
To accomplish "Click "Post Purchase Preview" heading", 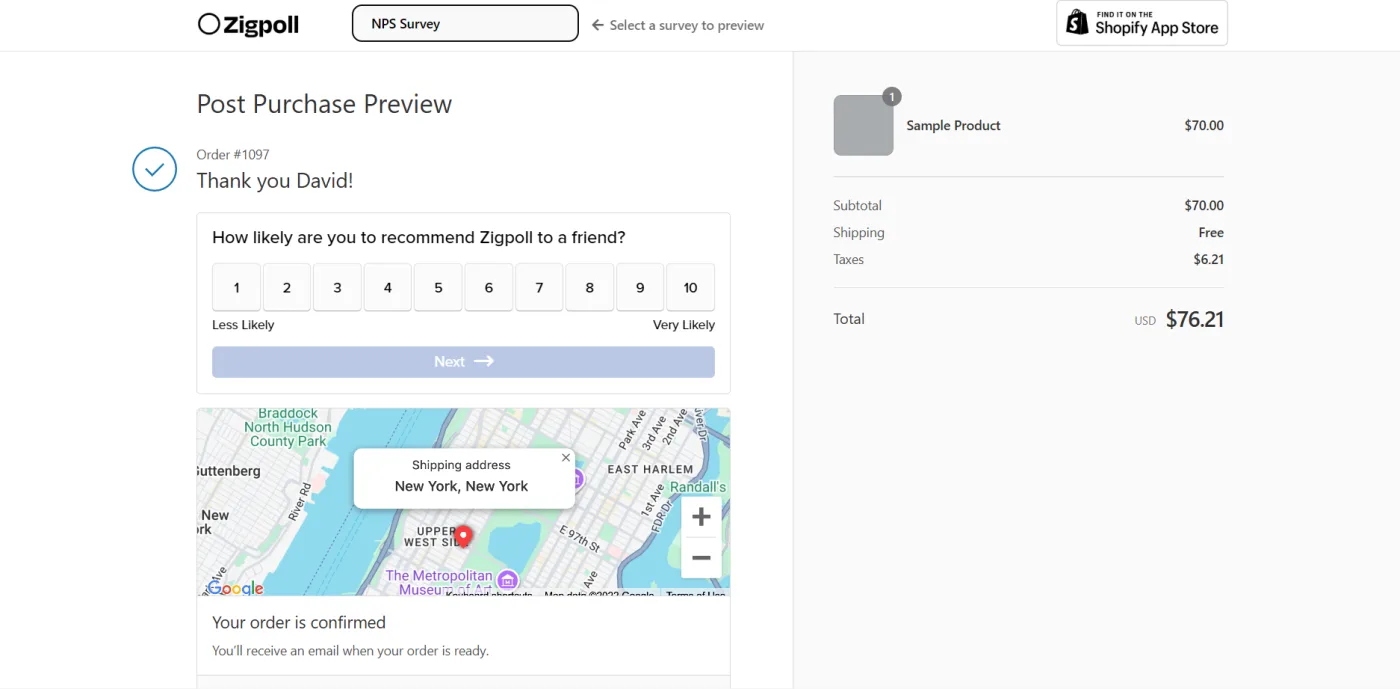I will [x=324, y=104].
